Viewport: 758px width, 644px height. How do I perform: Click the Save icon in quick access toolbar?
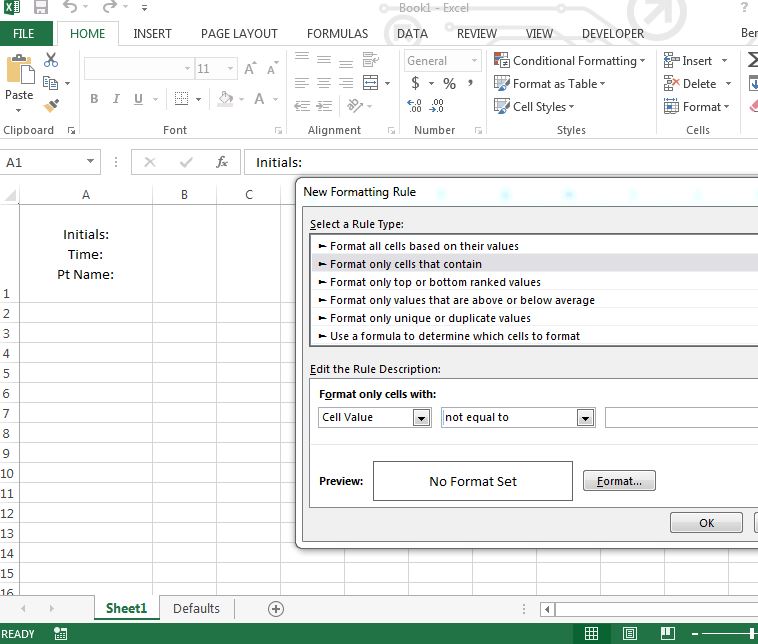(x=41, y=7)
